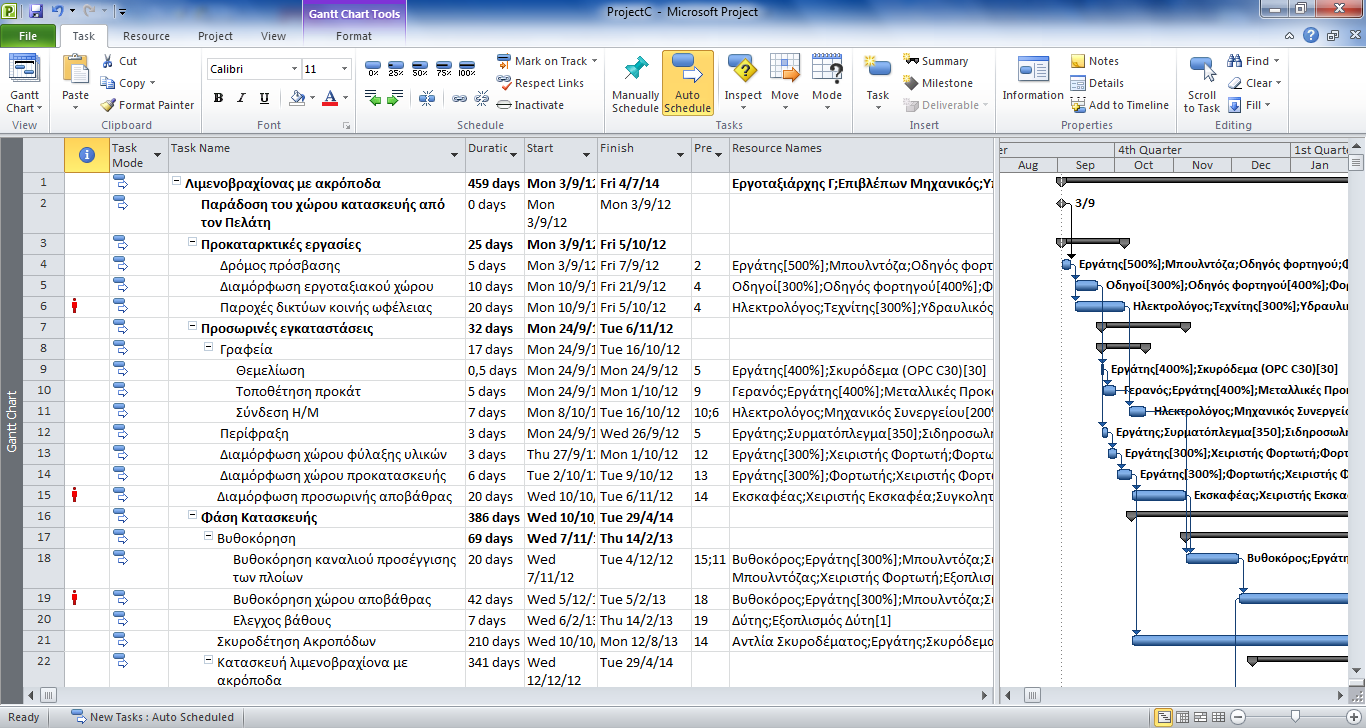Select row 15 Διαμόρφωση προσωρινής αποβάθρας task name
This screenshot has height=728, width=1366.
pyautogui.click(x=334, y=496)
